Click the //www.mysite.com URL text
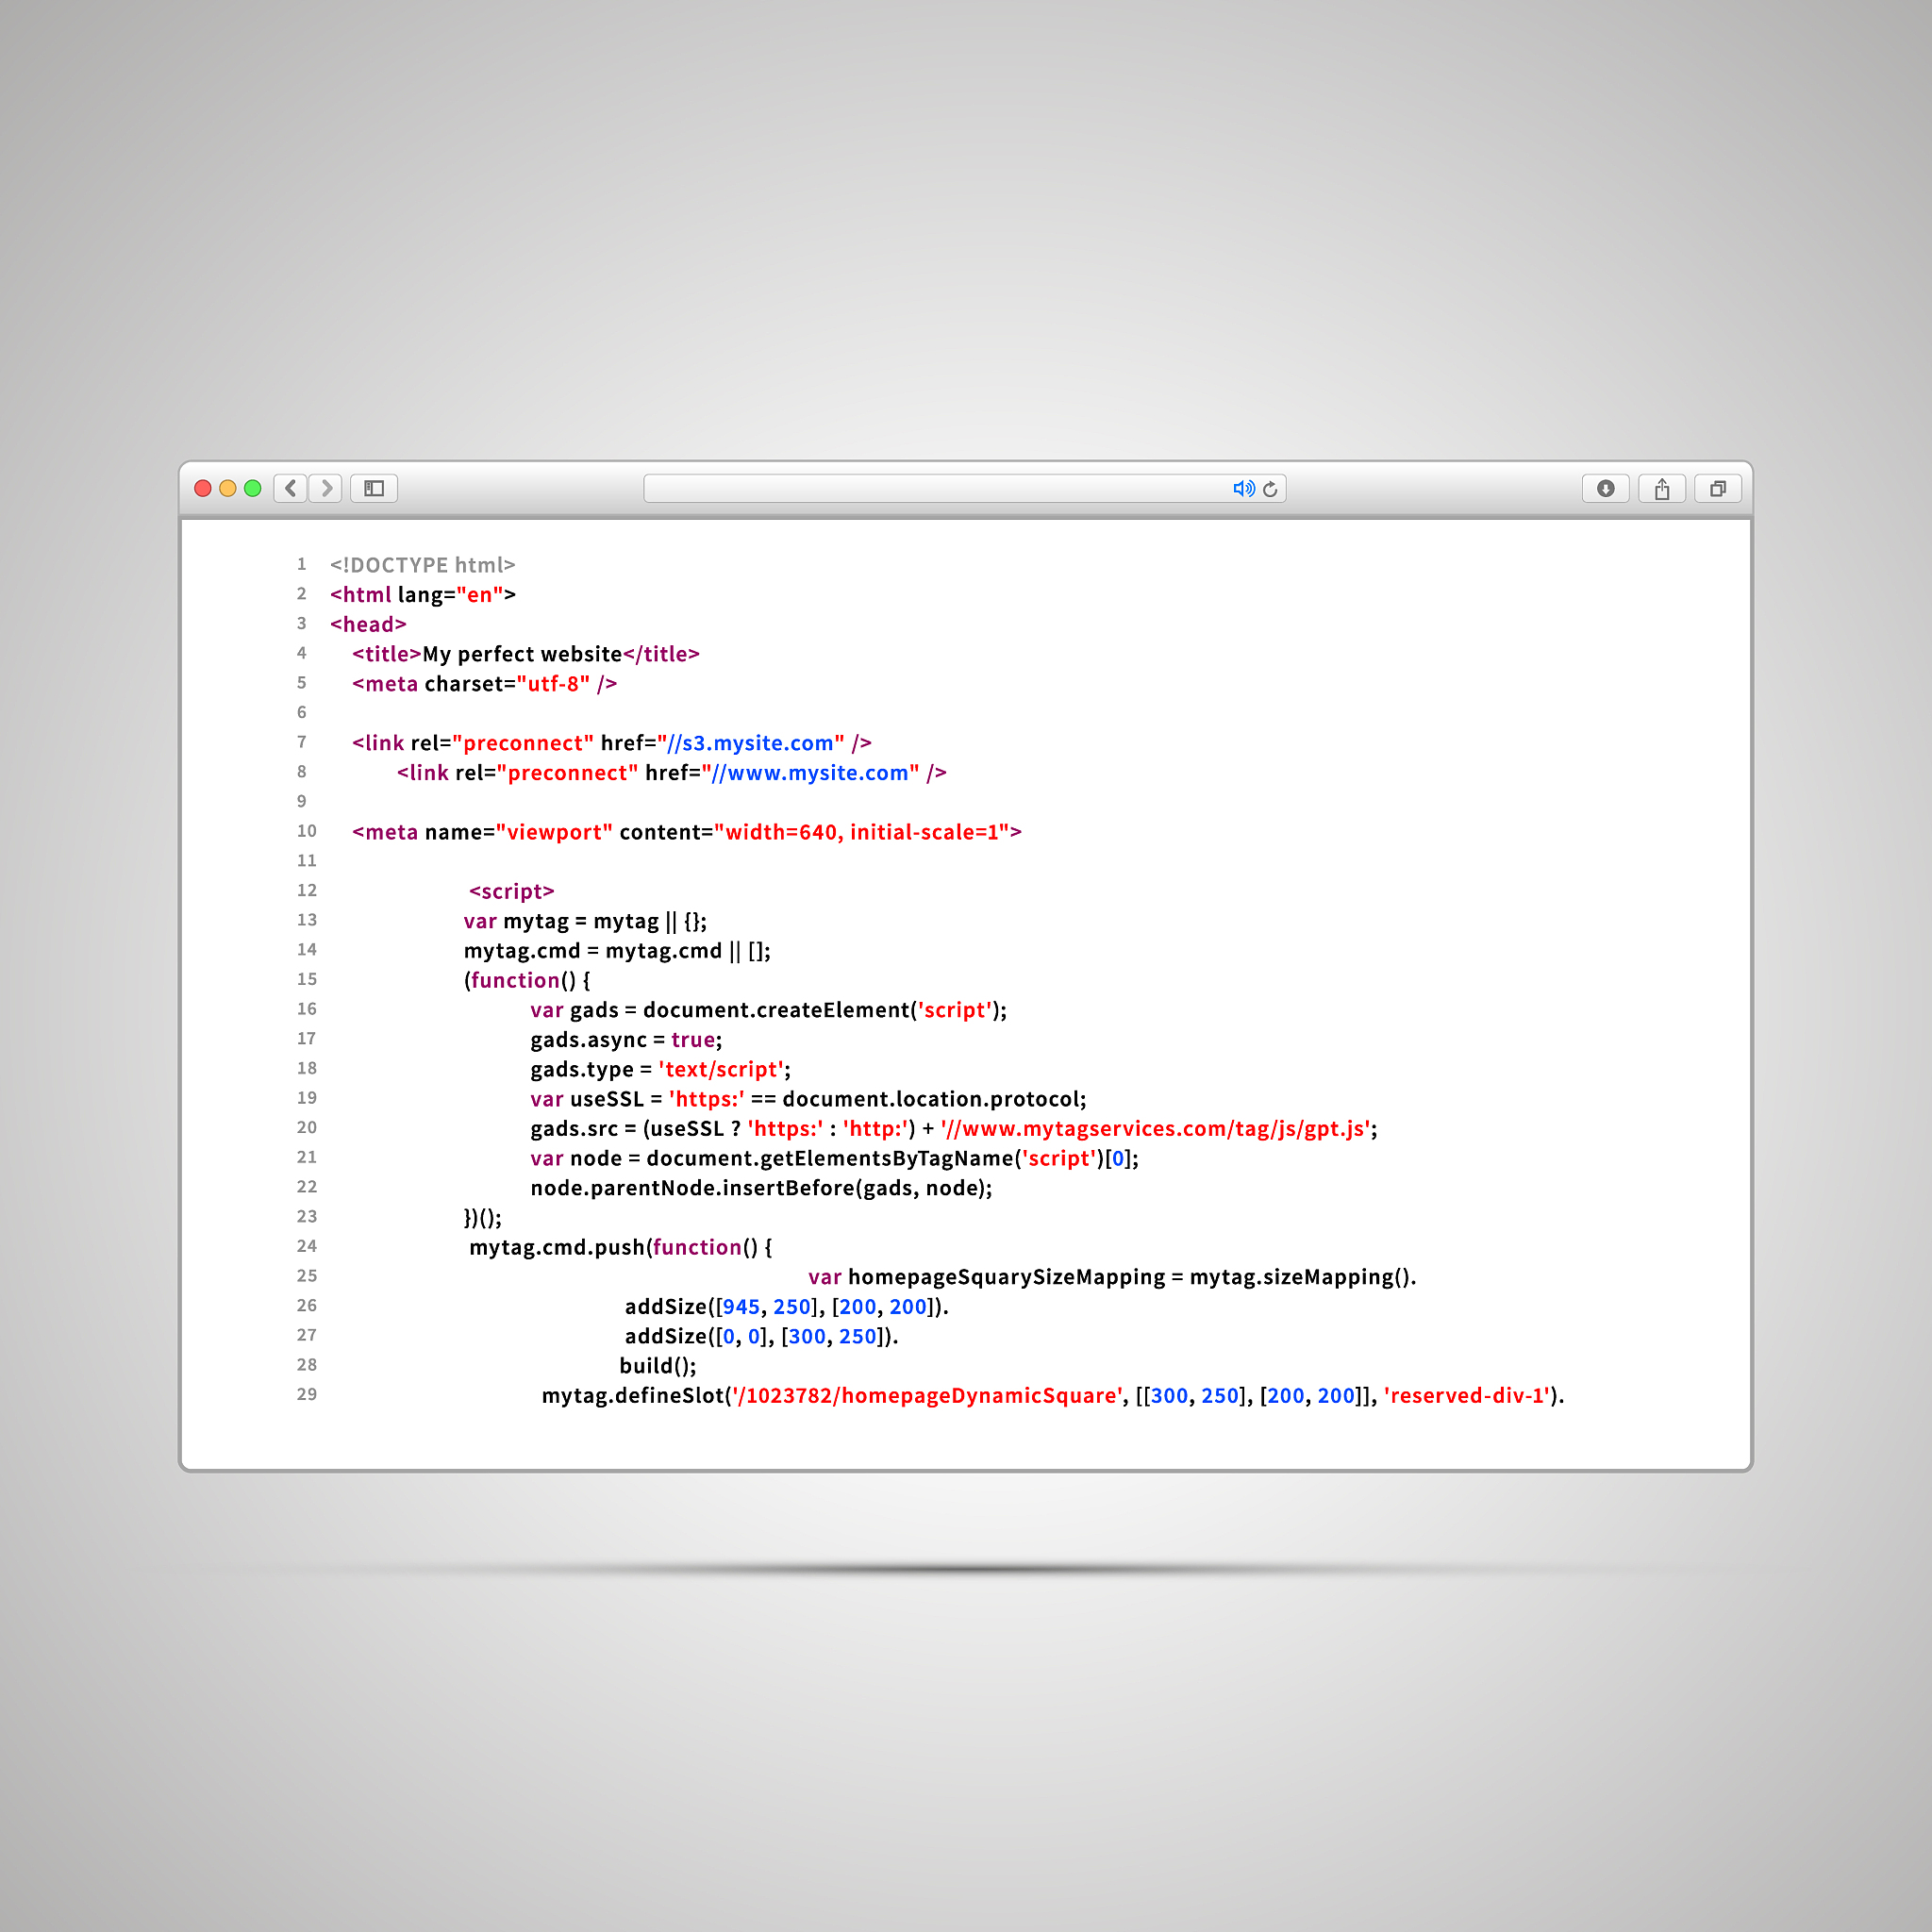 (810, 773)
